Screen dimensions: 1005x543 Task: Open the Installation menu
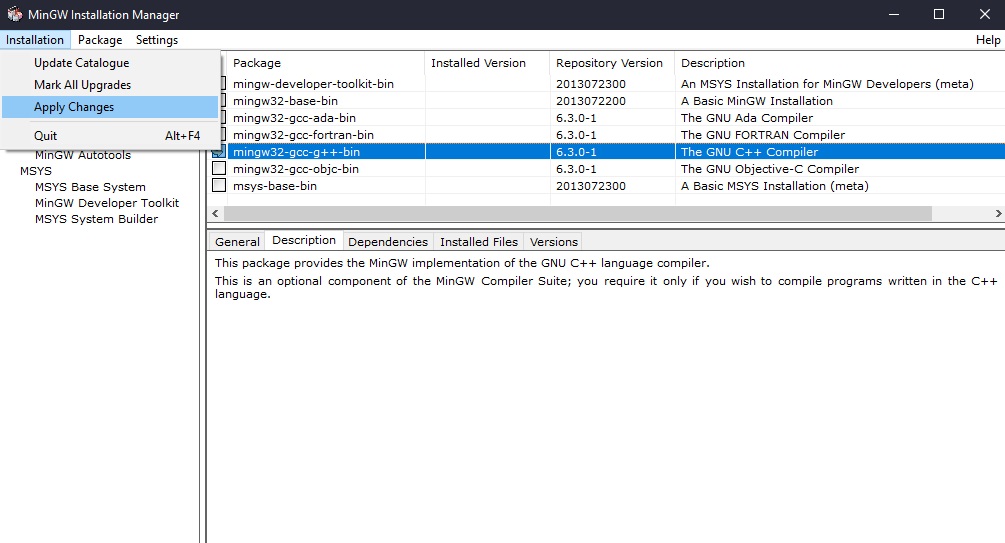[x=35, y=40]
